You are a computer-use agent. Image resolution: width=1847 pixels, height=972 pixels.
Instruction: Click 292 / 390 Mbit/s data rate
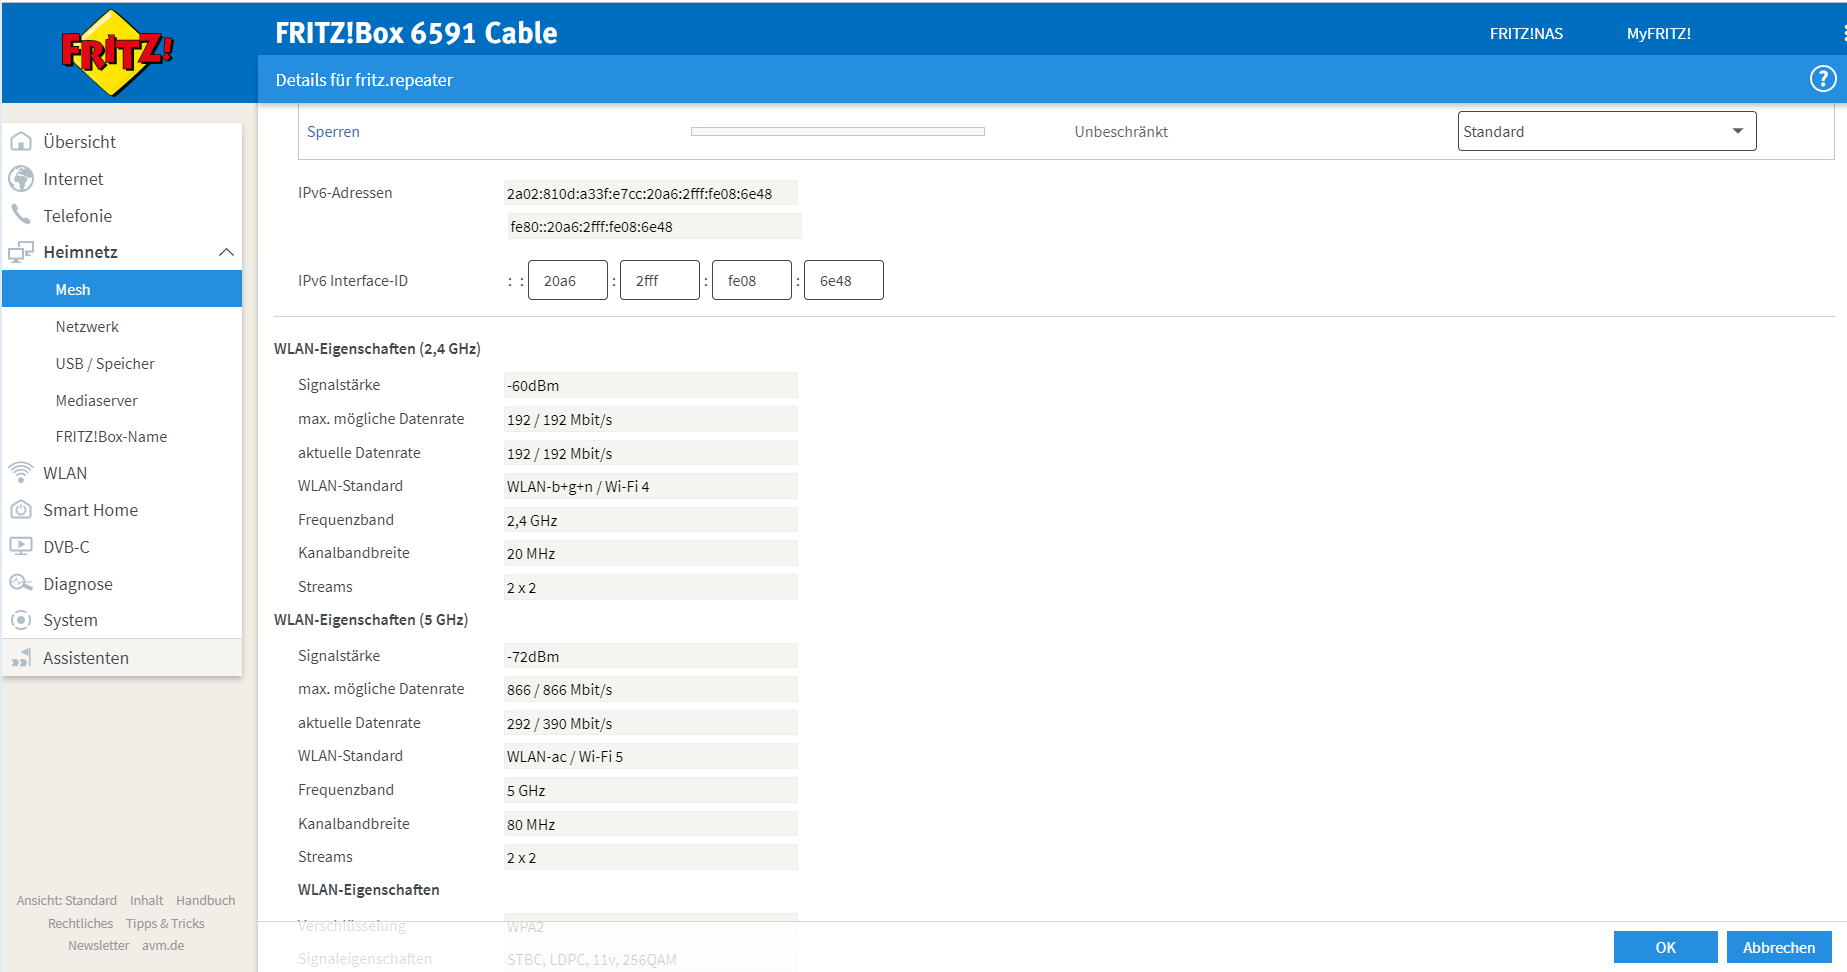point(651,723)
